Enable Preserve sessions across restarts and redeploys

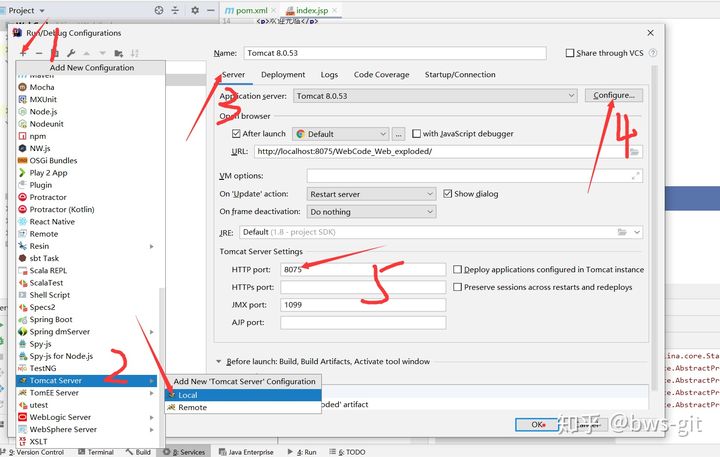[x=457, y=287]
